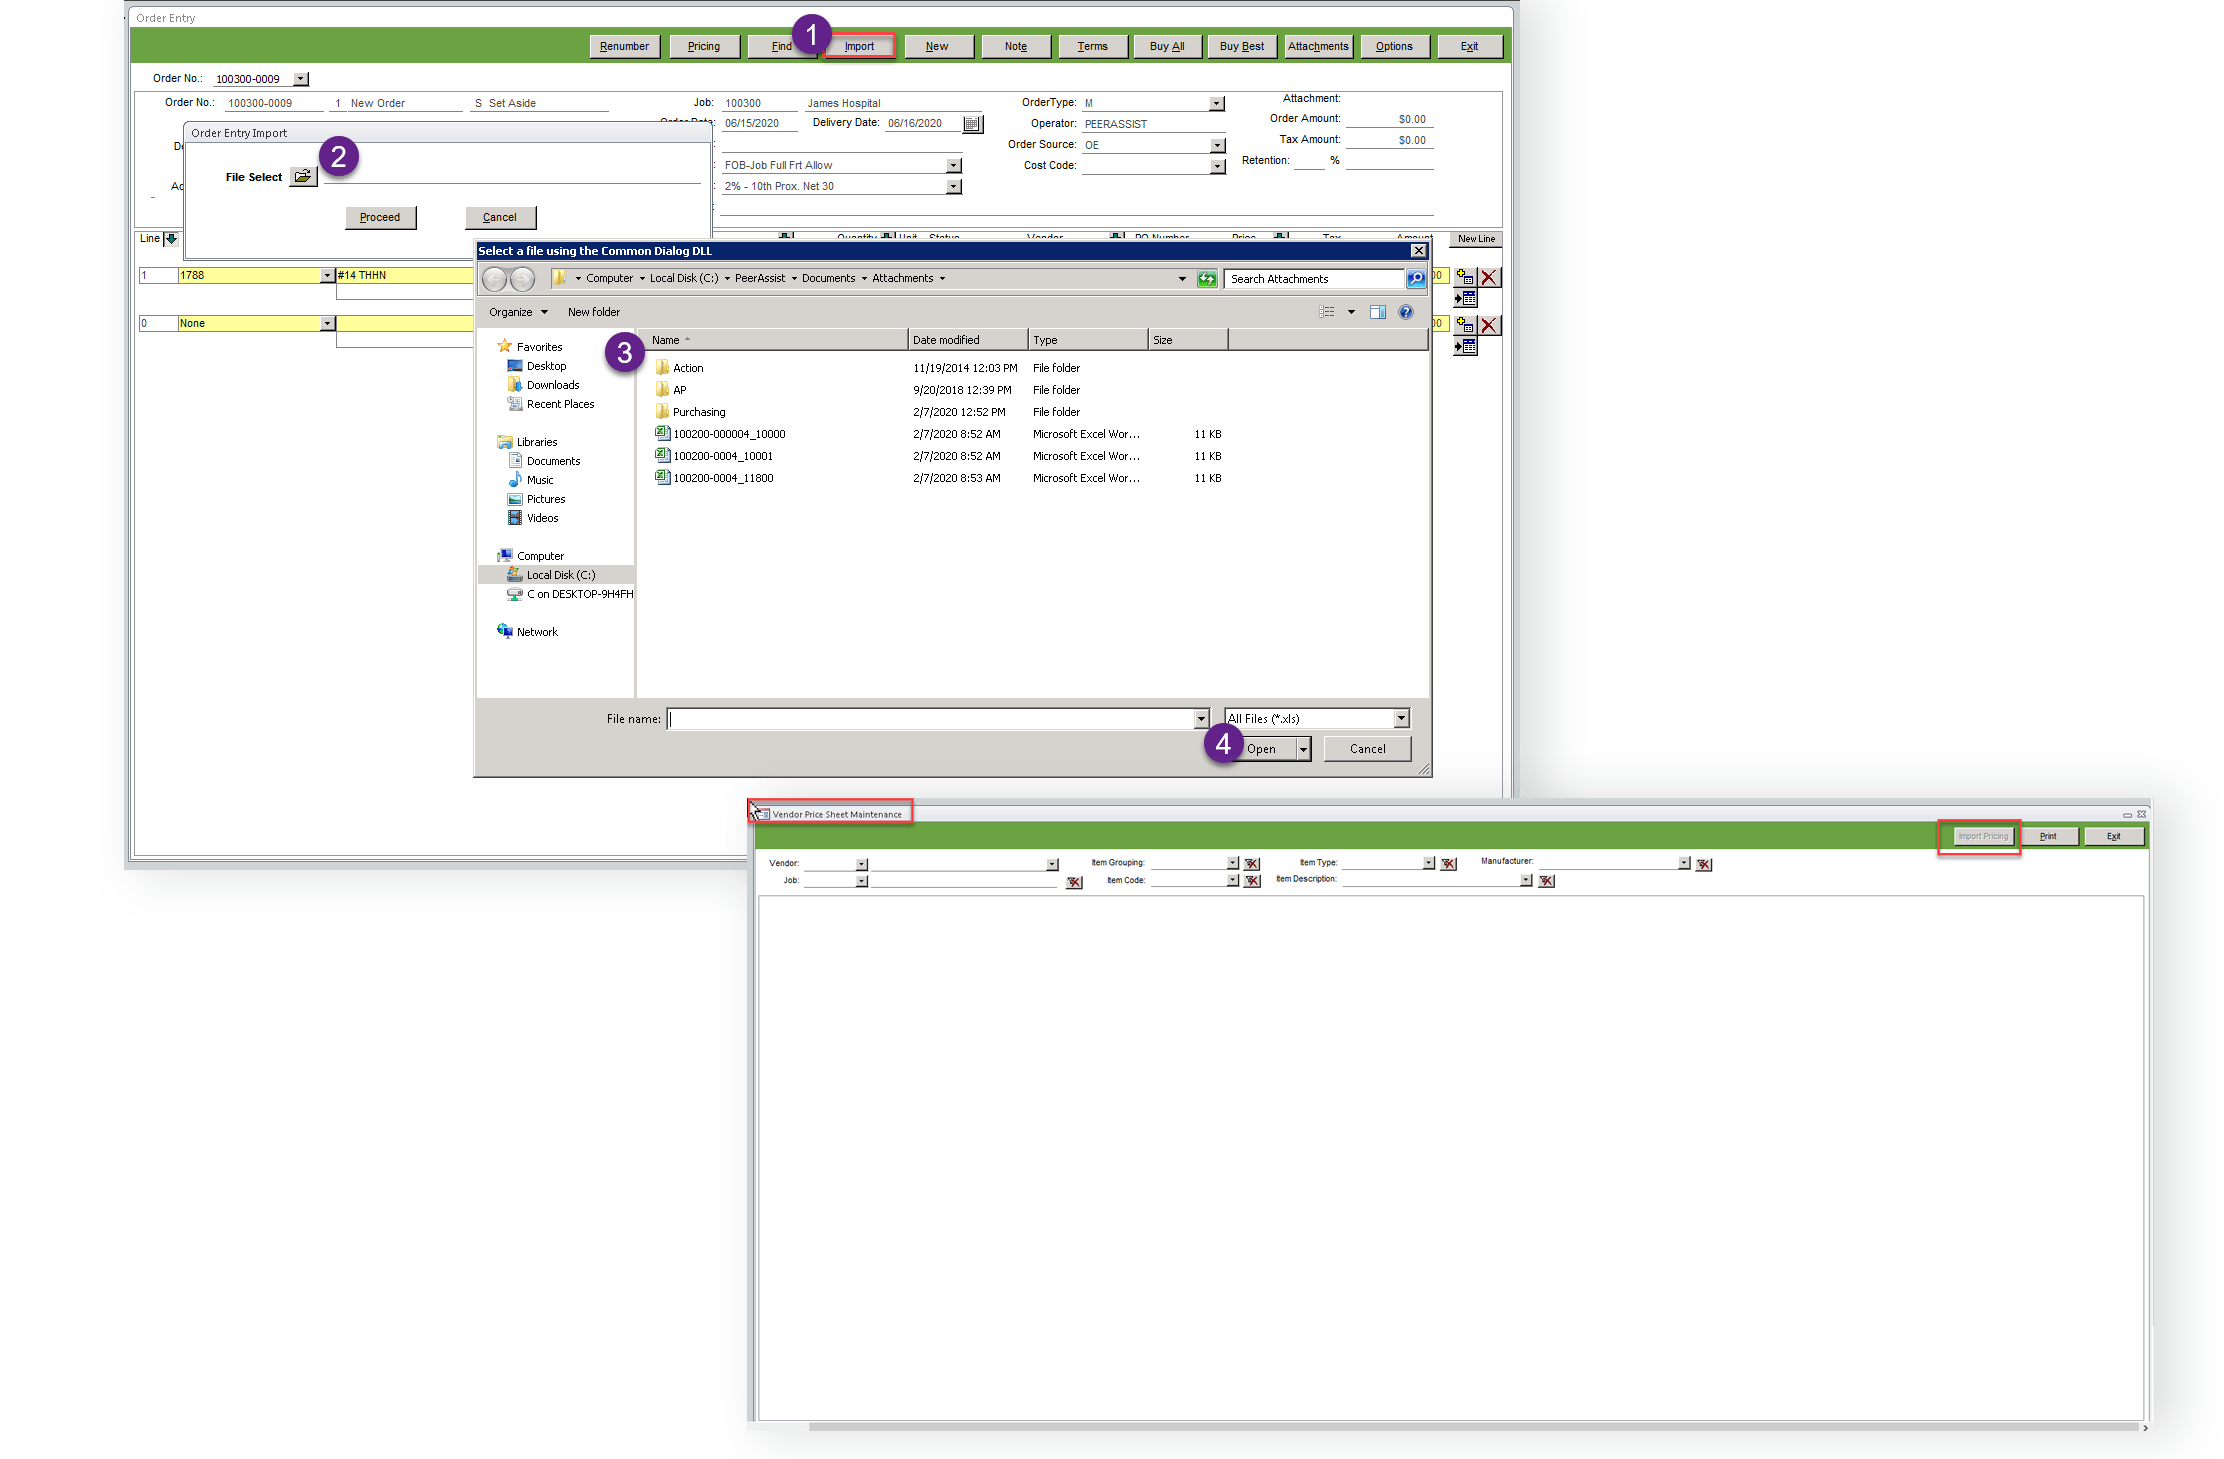This screenshot has height=1459, width=2224.
Task: Open the Order Source dropdown
Action: coord(1217,146)
